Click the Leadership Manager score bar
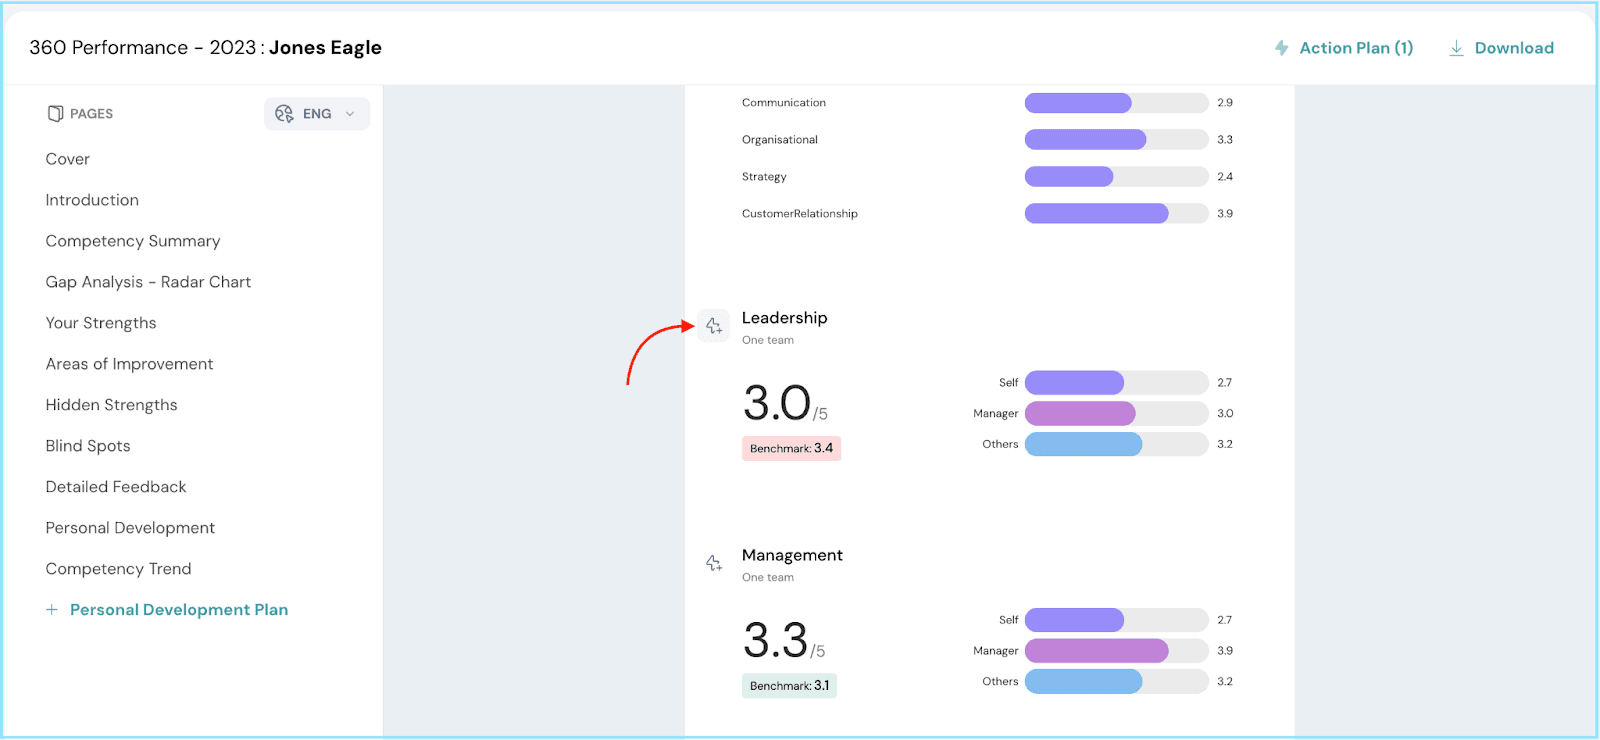The image size is (1600, 740). 1115,413
